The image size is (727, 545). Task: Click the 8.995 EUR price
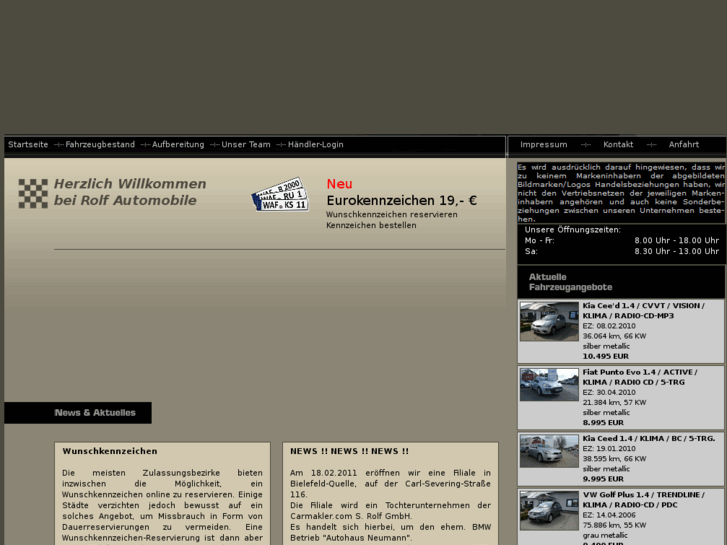[603, 423]
